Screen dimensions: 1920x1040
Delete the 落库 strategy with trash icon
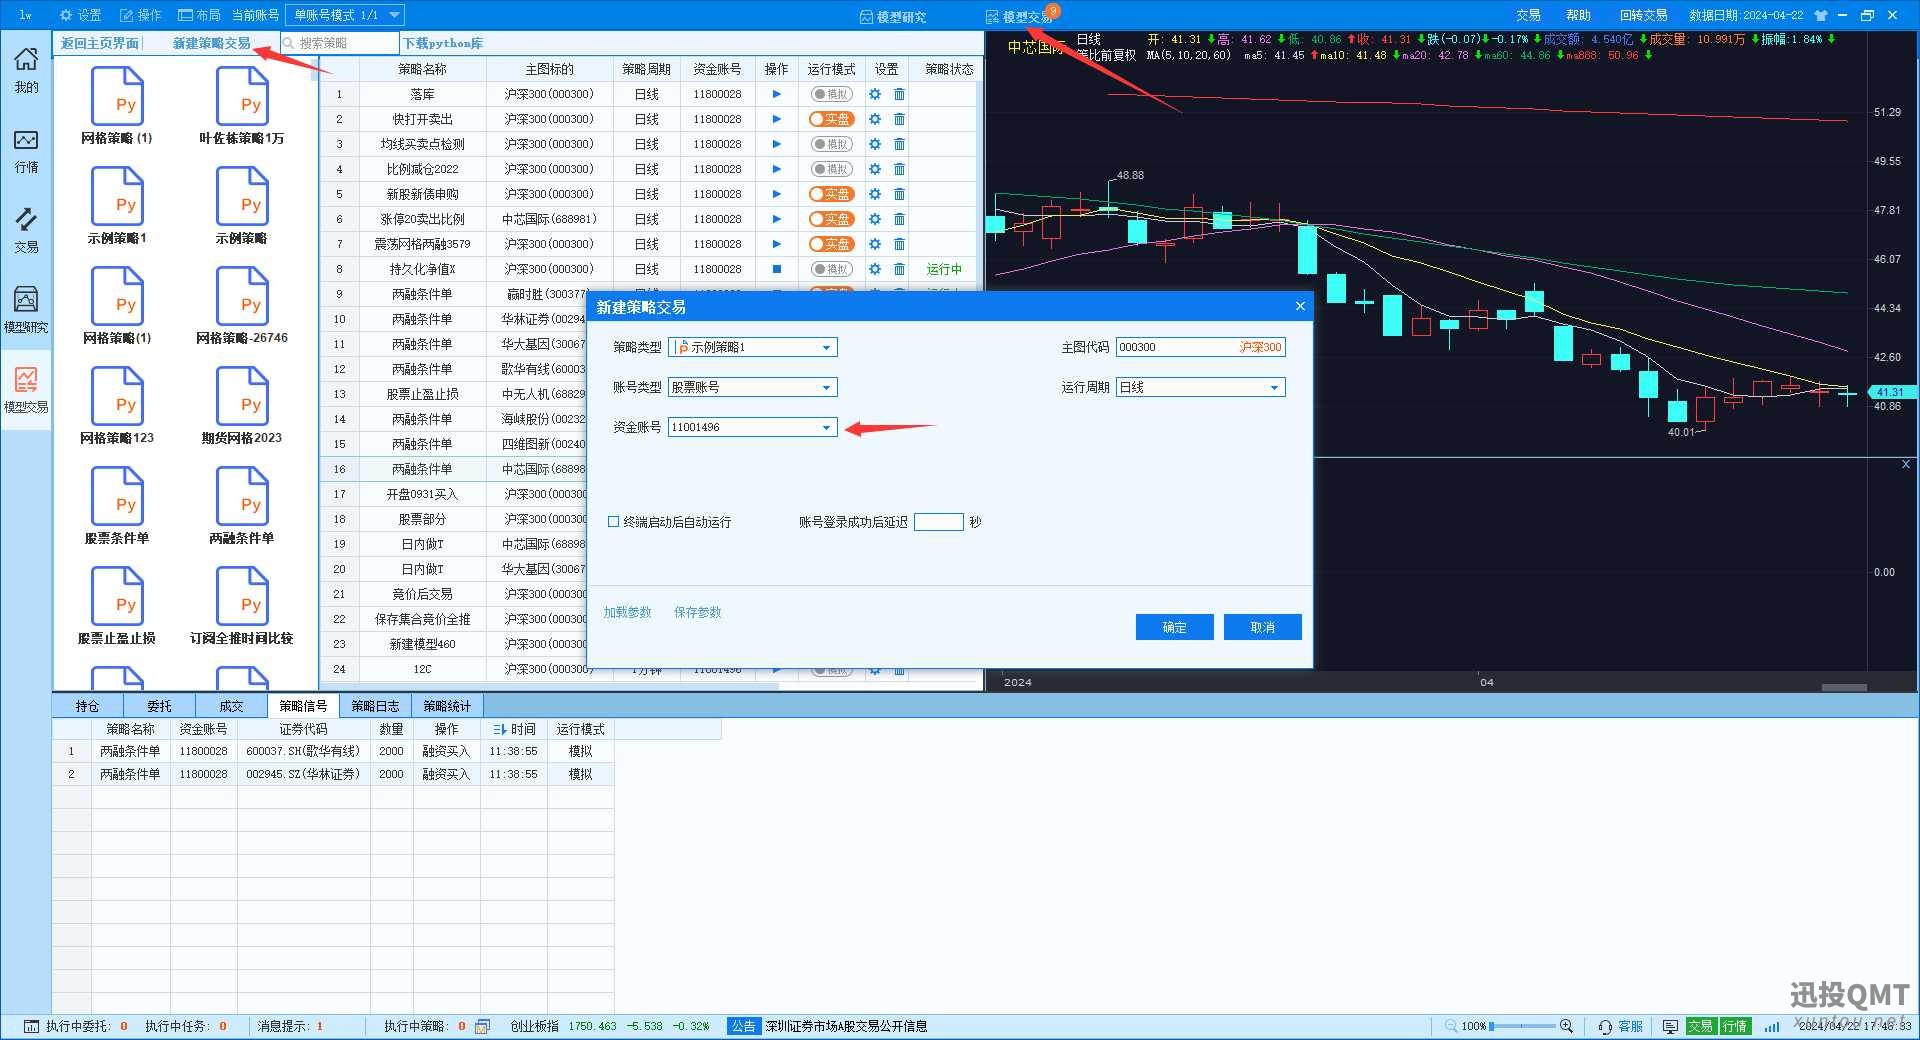(x=899, y=94)
